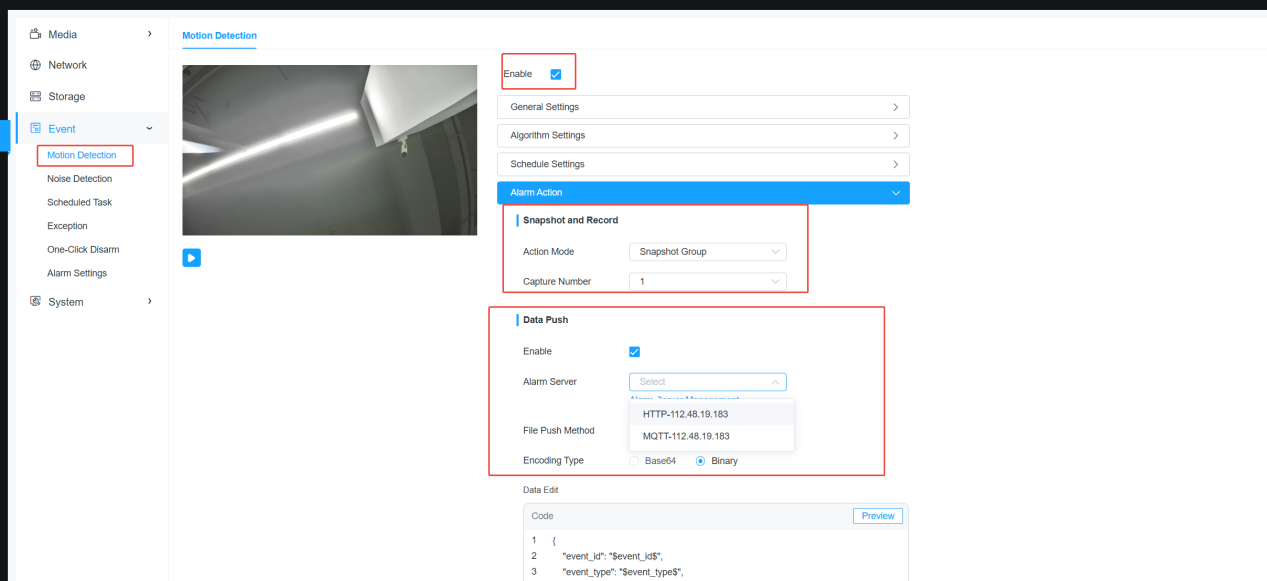
Task: Expand the Media menu arrow
Action: pos(150,34)
